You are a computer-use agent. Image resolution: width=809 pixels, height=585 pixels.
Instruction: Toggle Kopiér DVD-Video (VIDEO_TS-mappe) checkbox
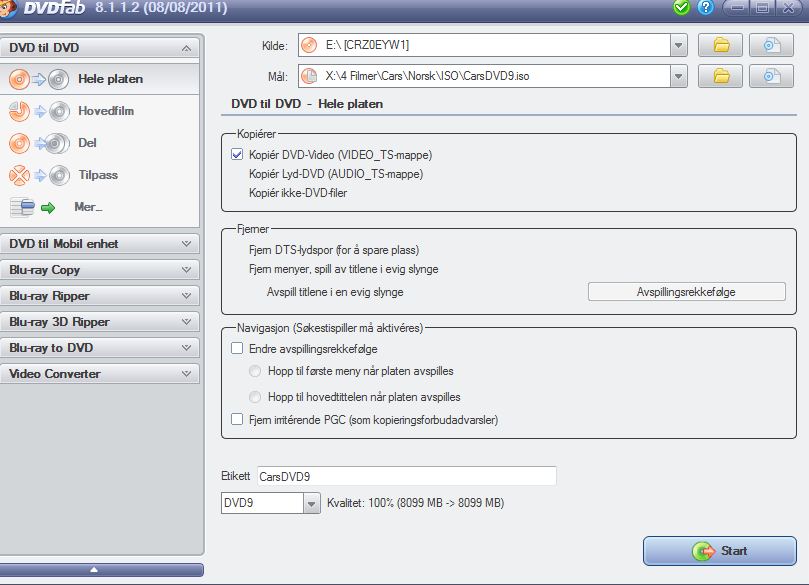point(237,154)
